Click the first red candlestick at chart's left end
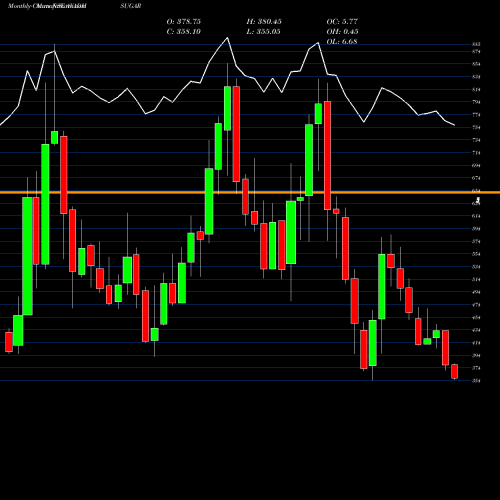This screenshot has width=500, height=500. click(x=9, y=342)
